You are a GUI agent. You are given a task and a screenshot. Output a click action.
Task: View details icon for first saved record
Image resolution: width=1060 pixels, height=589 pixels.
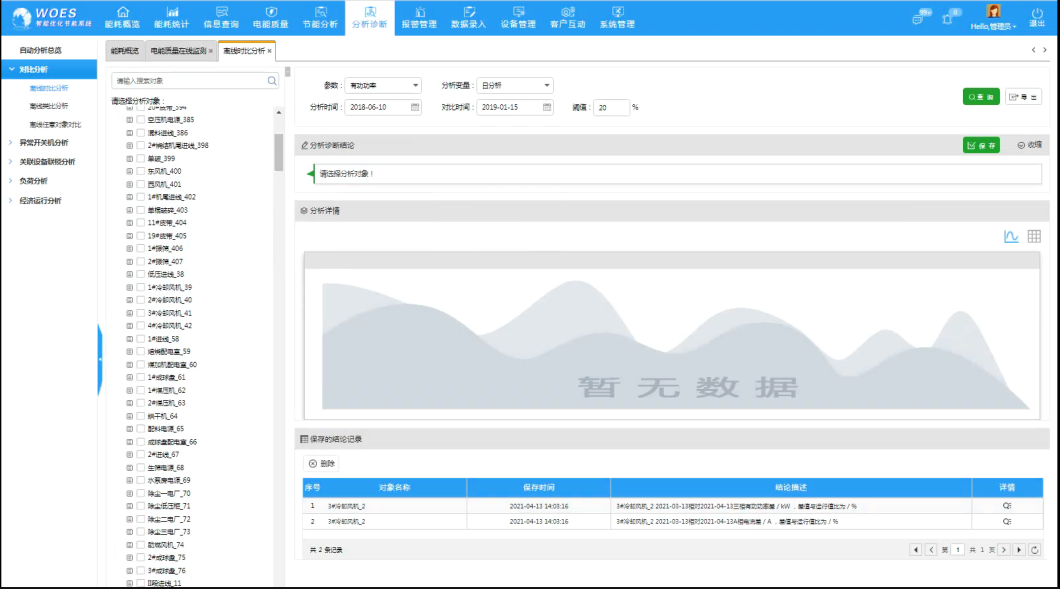point(1007,506)
